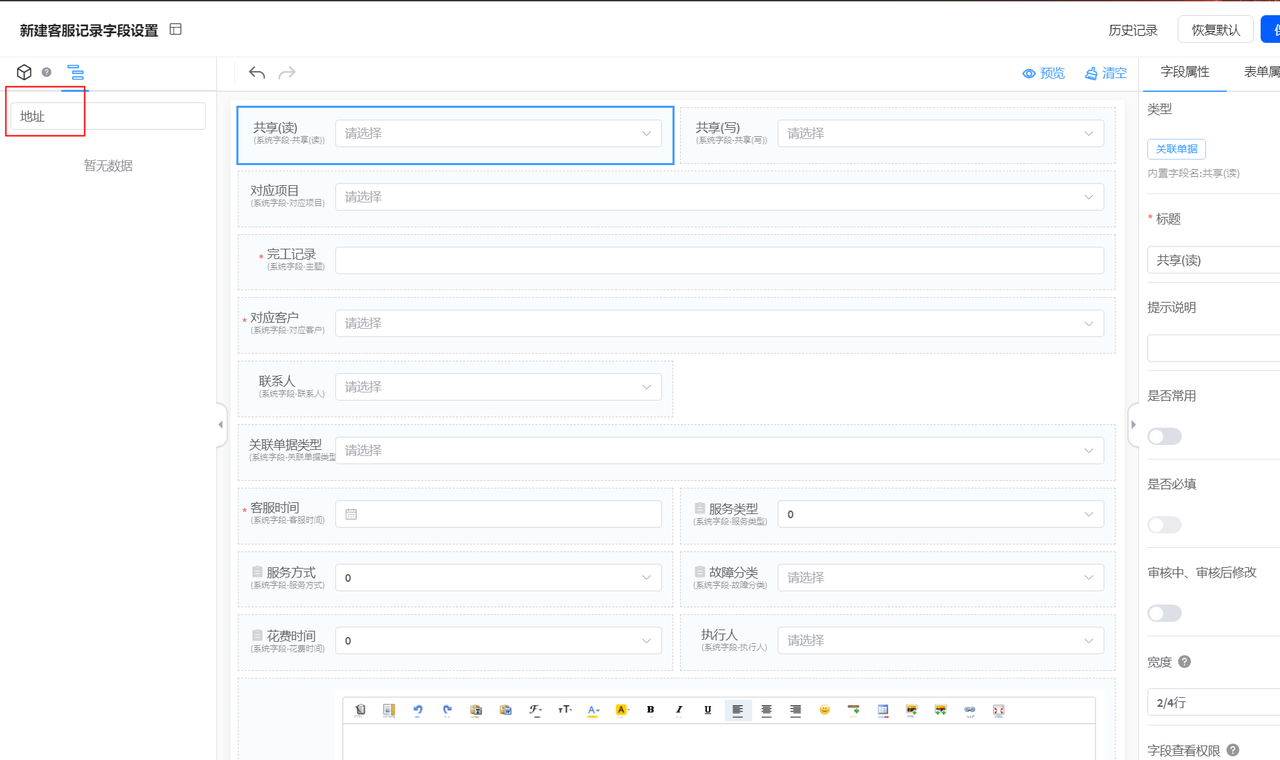Open the 联系人 dropdown
This screenshot has width=1280, height=760.
click(x=498, y=387)
